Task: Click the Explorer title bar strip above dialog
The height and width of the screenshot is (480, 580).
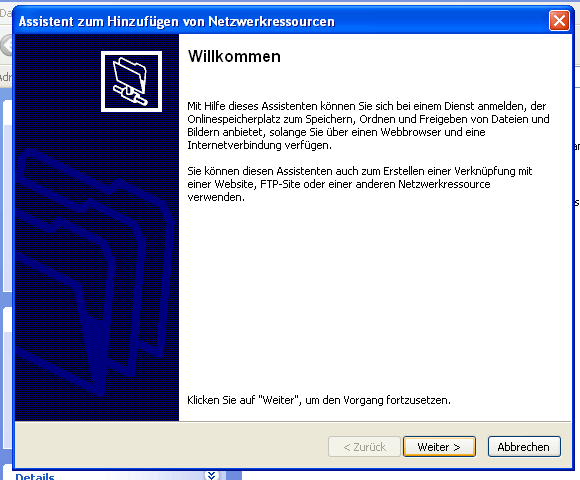Action: (290, 1)
